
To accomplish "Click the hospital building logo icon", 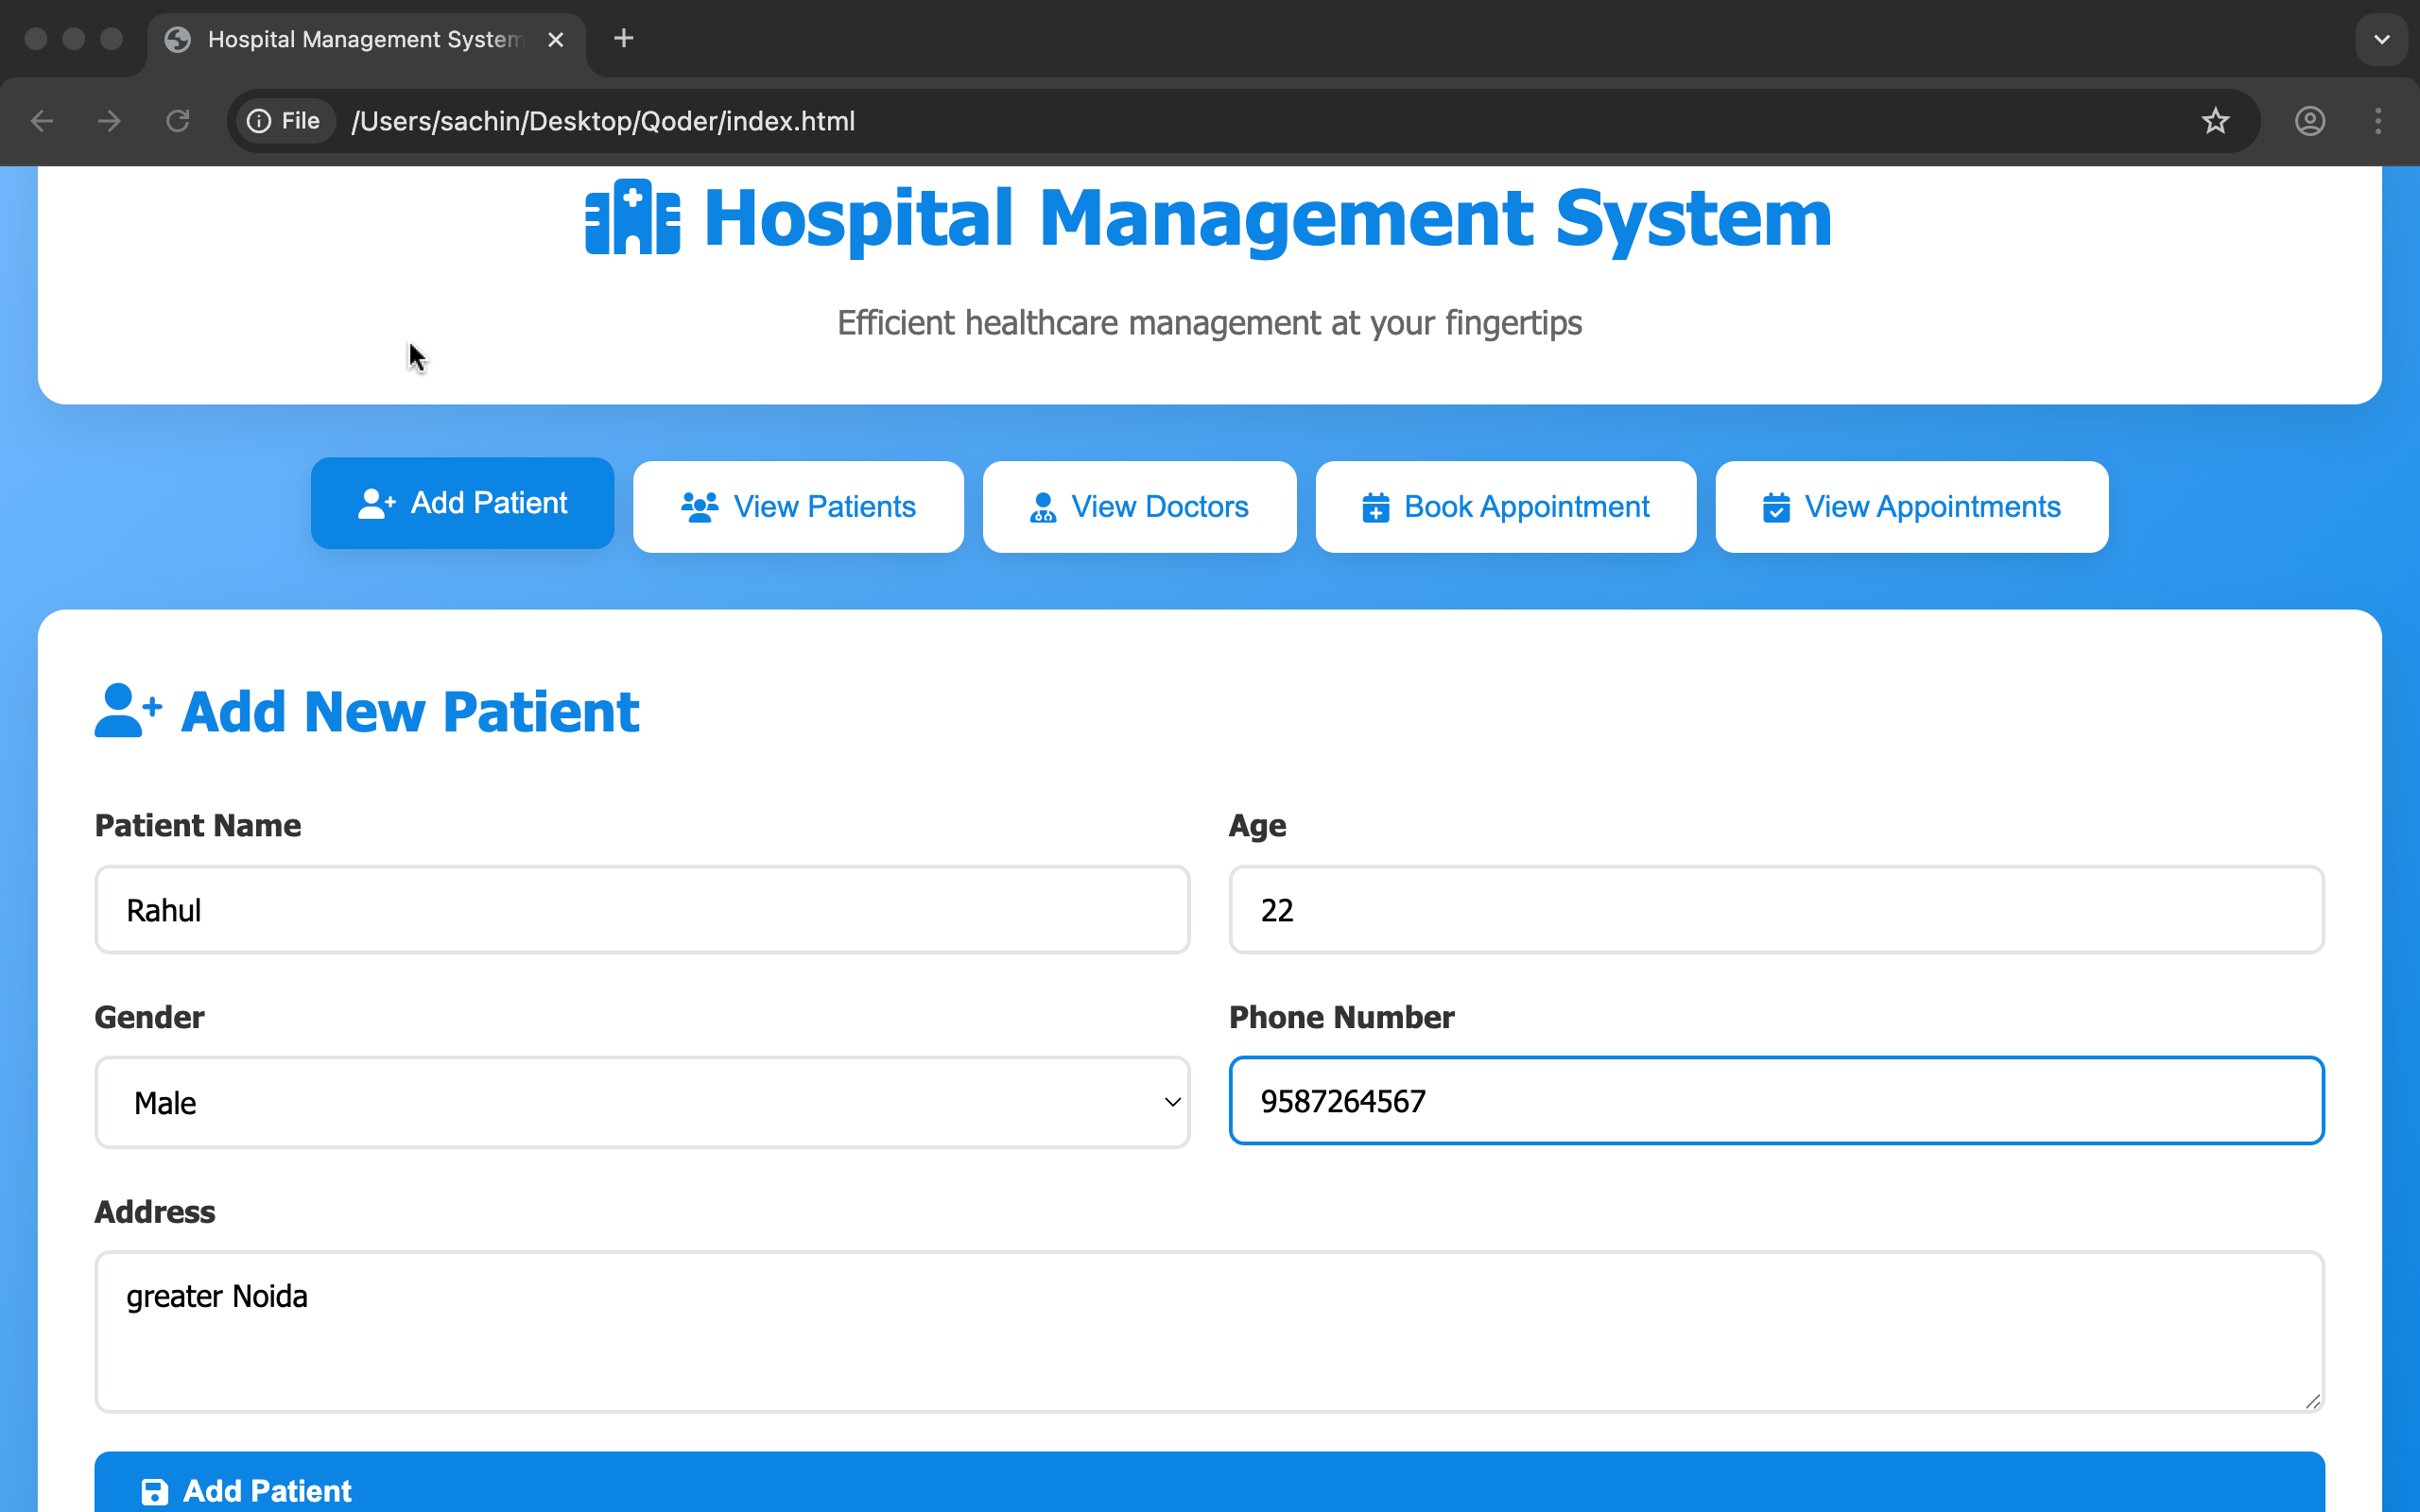I will tap(632, 218).
